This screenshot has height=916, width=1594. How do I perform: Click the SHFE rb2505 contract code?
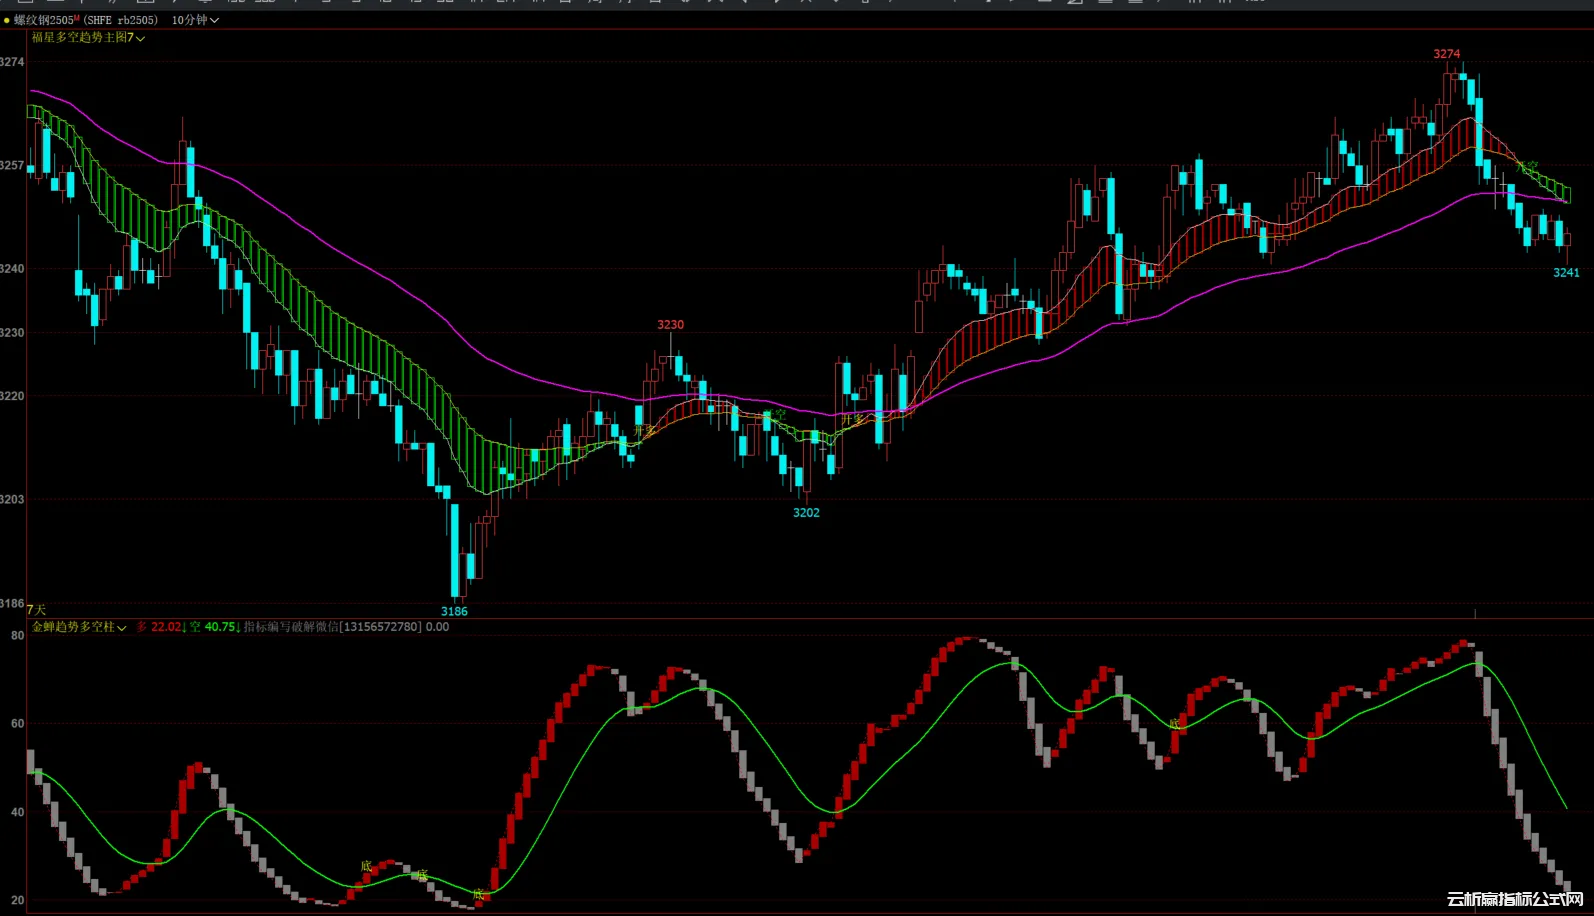pos(122,20)
